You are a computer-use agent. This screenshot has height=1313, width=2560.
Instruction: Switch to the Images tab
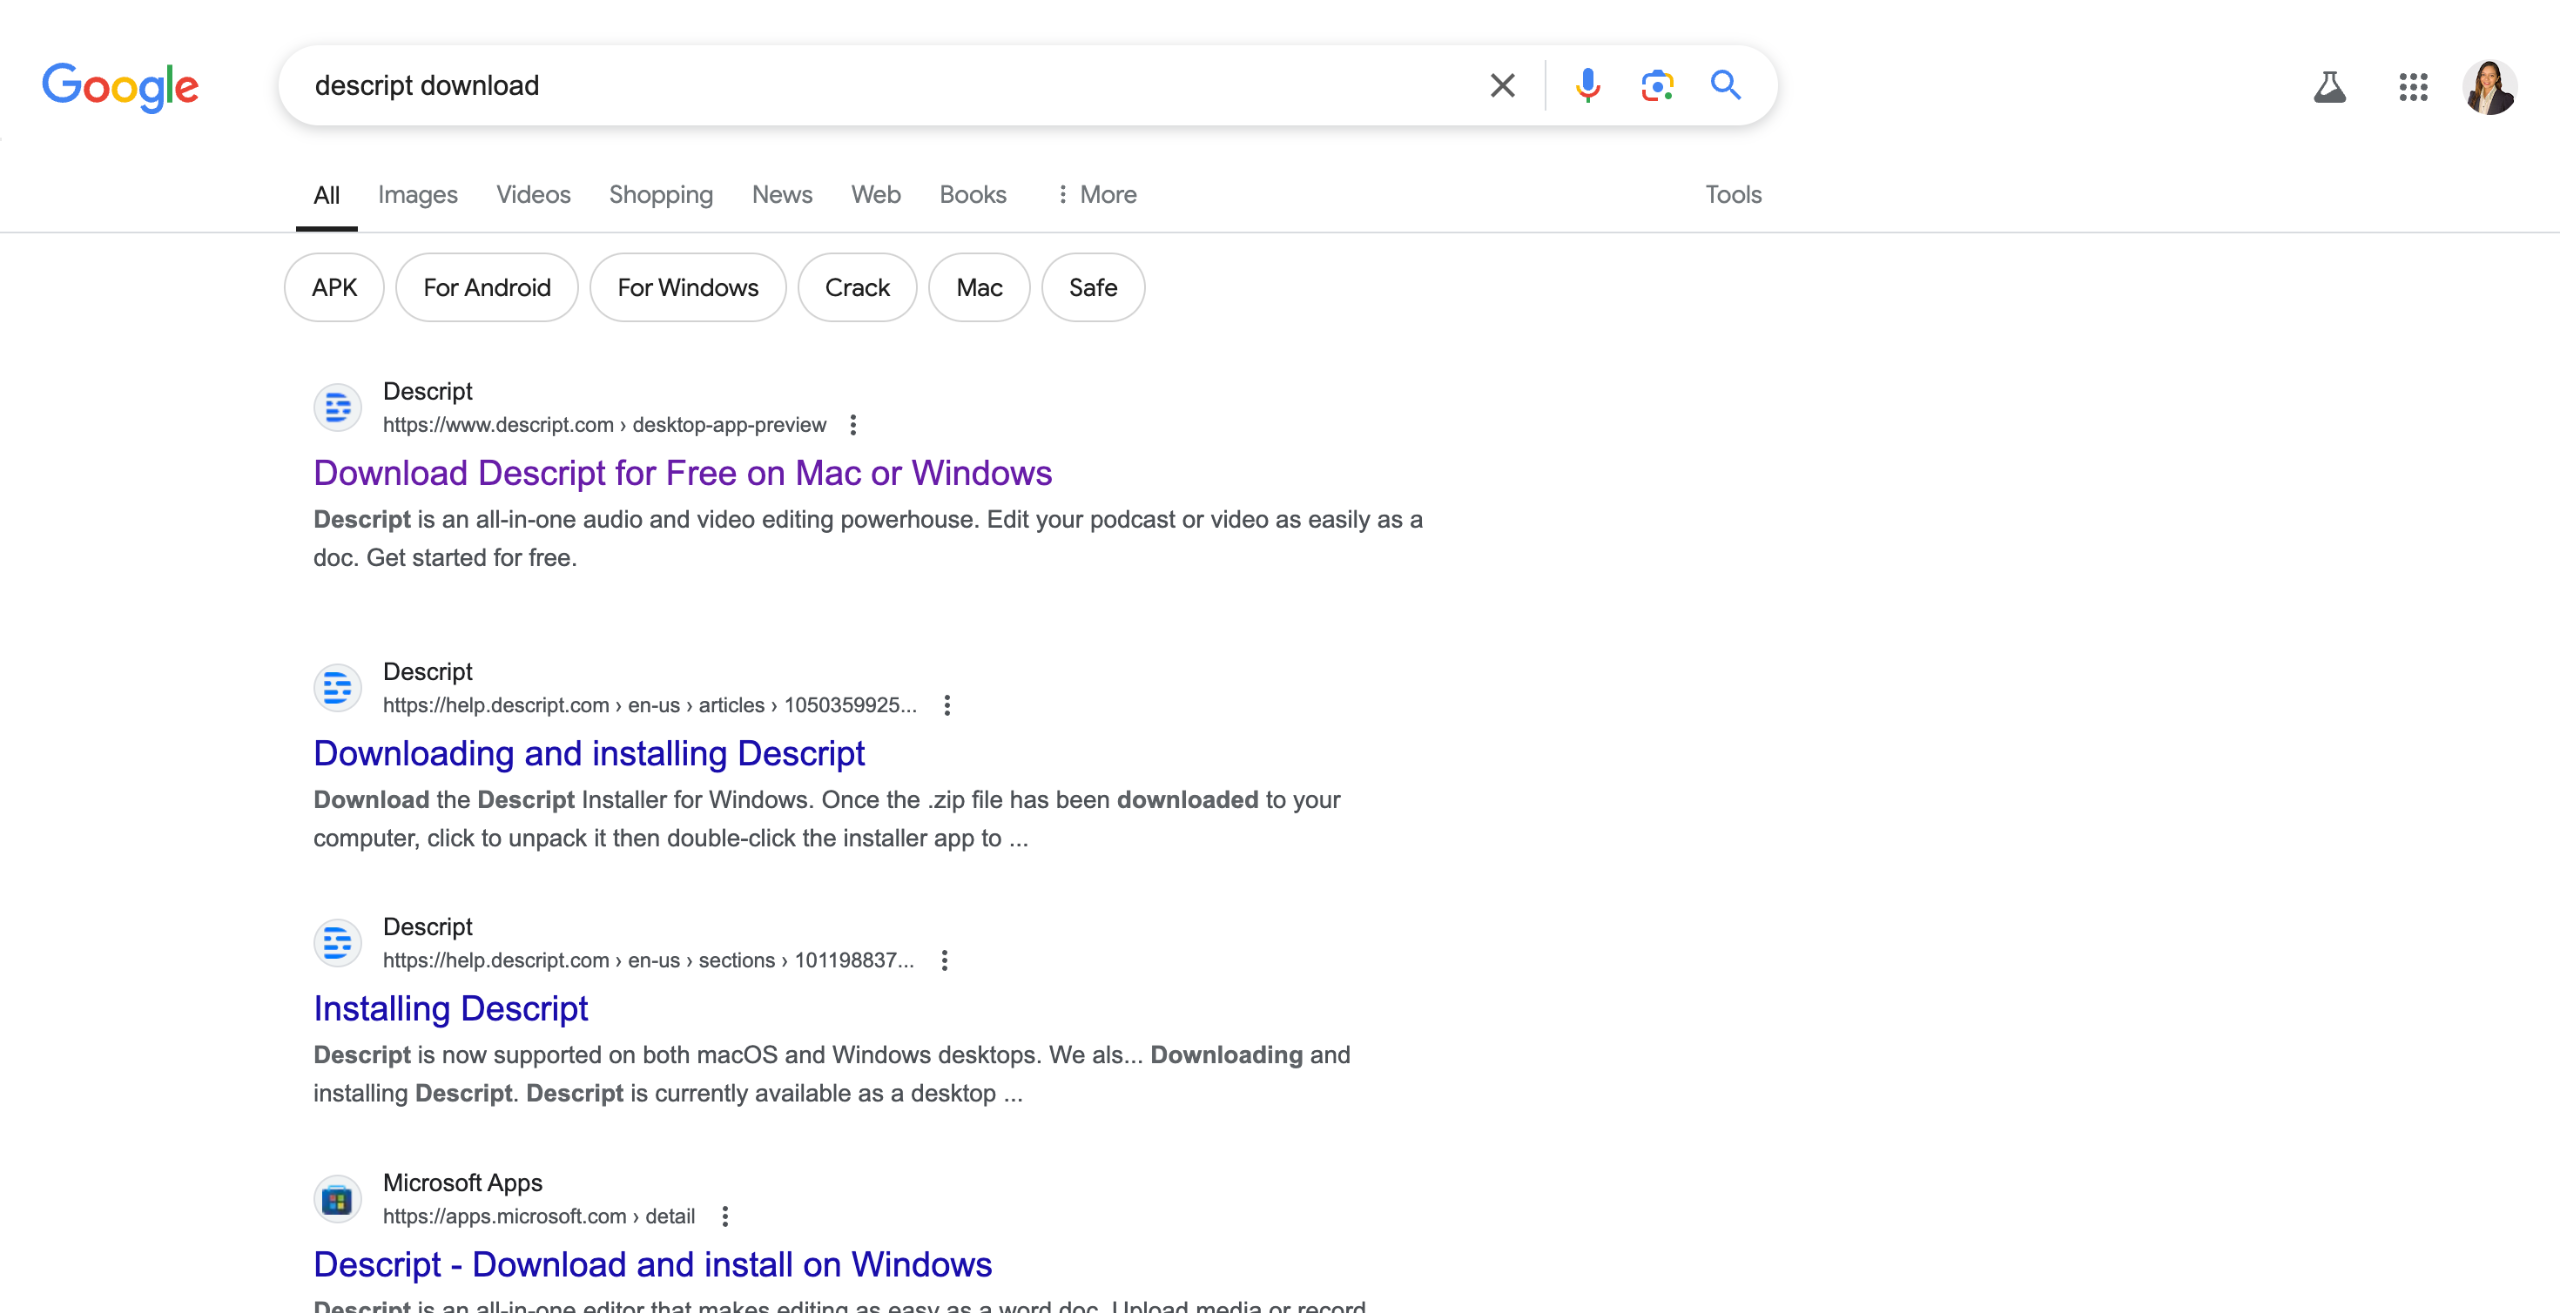[x=417, y=195]
